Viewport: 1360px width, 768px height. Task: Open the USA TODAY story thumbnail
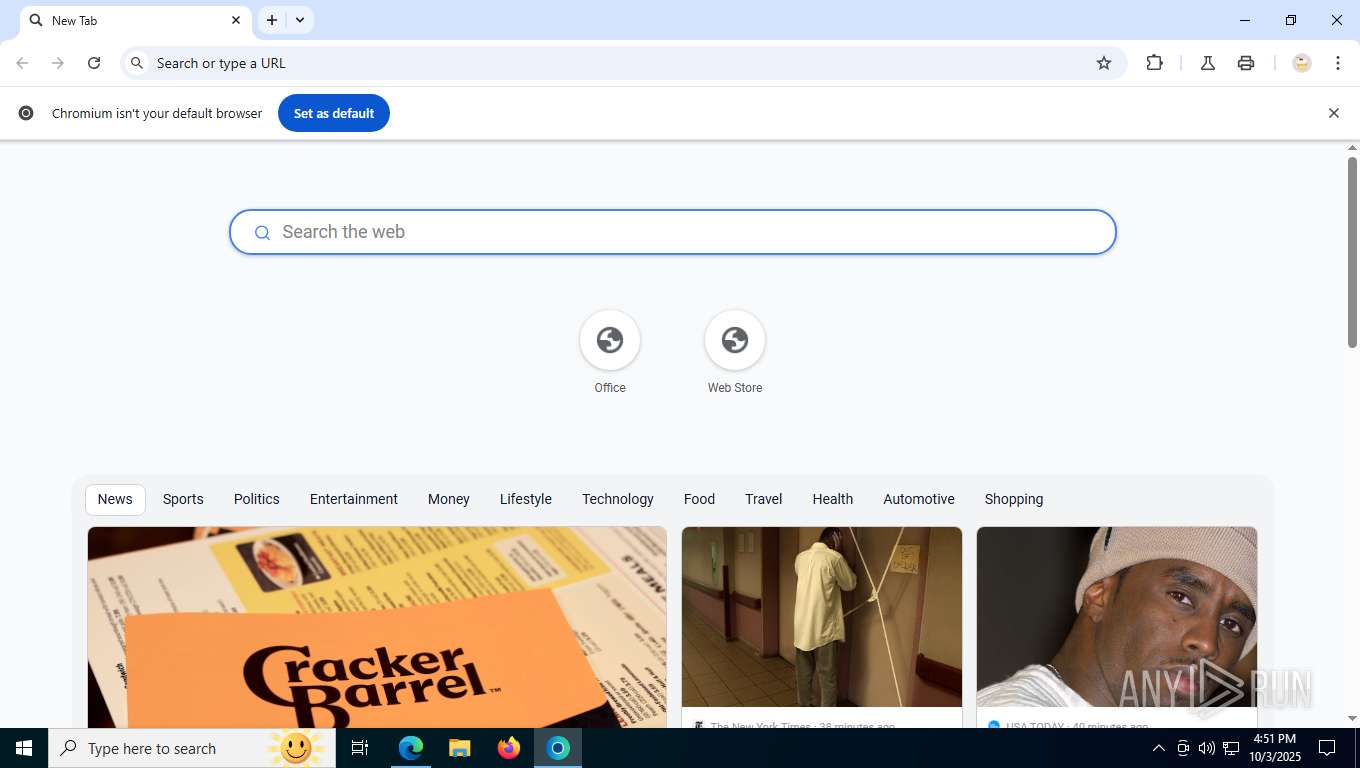1117,617
